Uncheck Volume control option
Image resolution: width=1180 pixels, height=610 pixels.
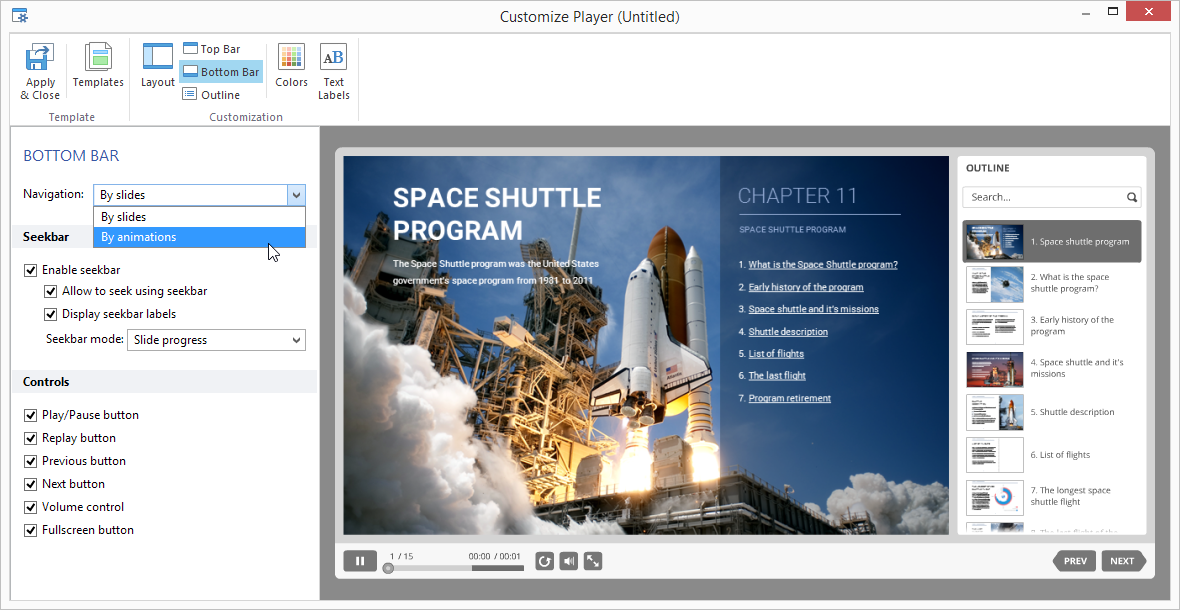pos(30,507)
